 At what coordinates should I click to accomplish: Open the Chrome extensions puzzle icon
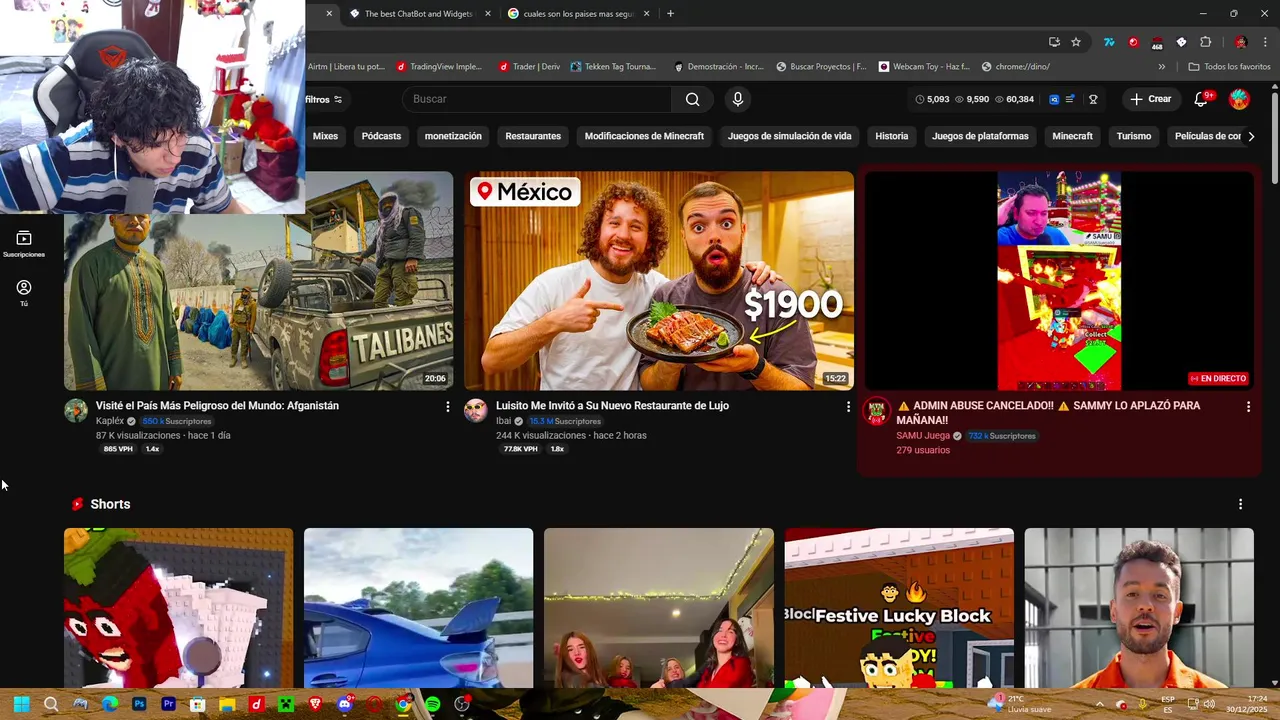coord(1205,42)
